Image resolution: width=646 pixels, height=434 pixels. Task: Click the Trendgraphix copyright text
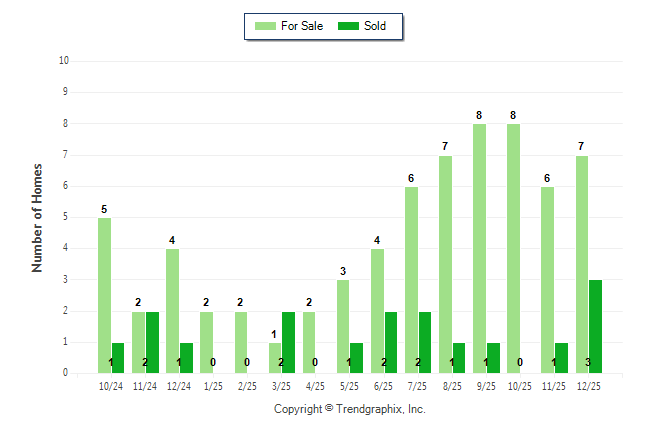pyautogui.click(x=350, y=409)
